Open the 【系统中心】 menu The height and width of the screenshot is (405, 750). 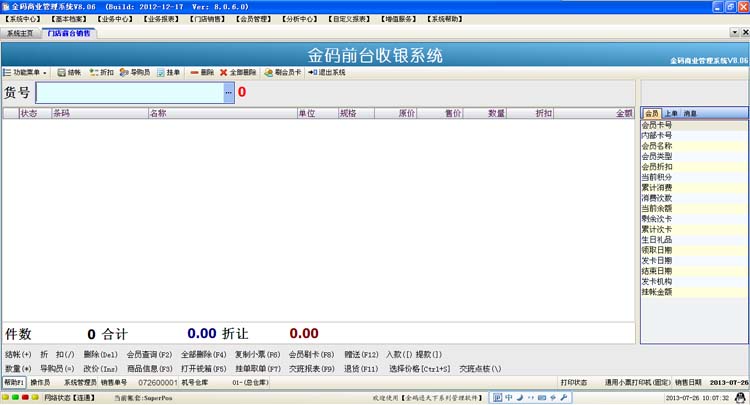coord(23,19)
